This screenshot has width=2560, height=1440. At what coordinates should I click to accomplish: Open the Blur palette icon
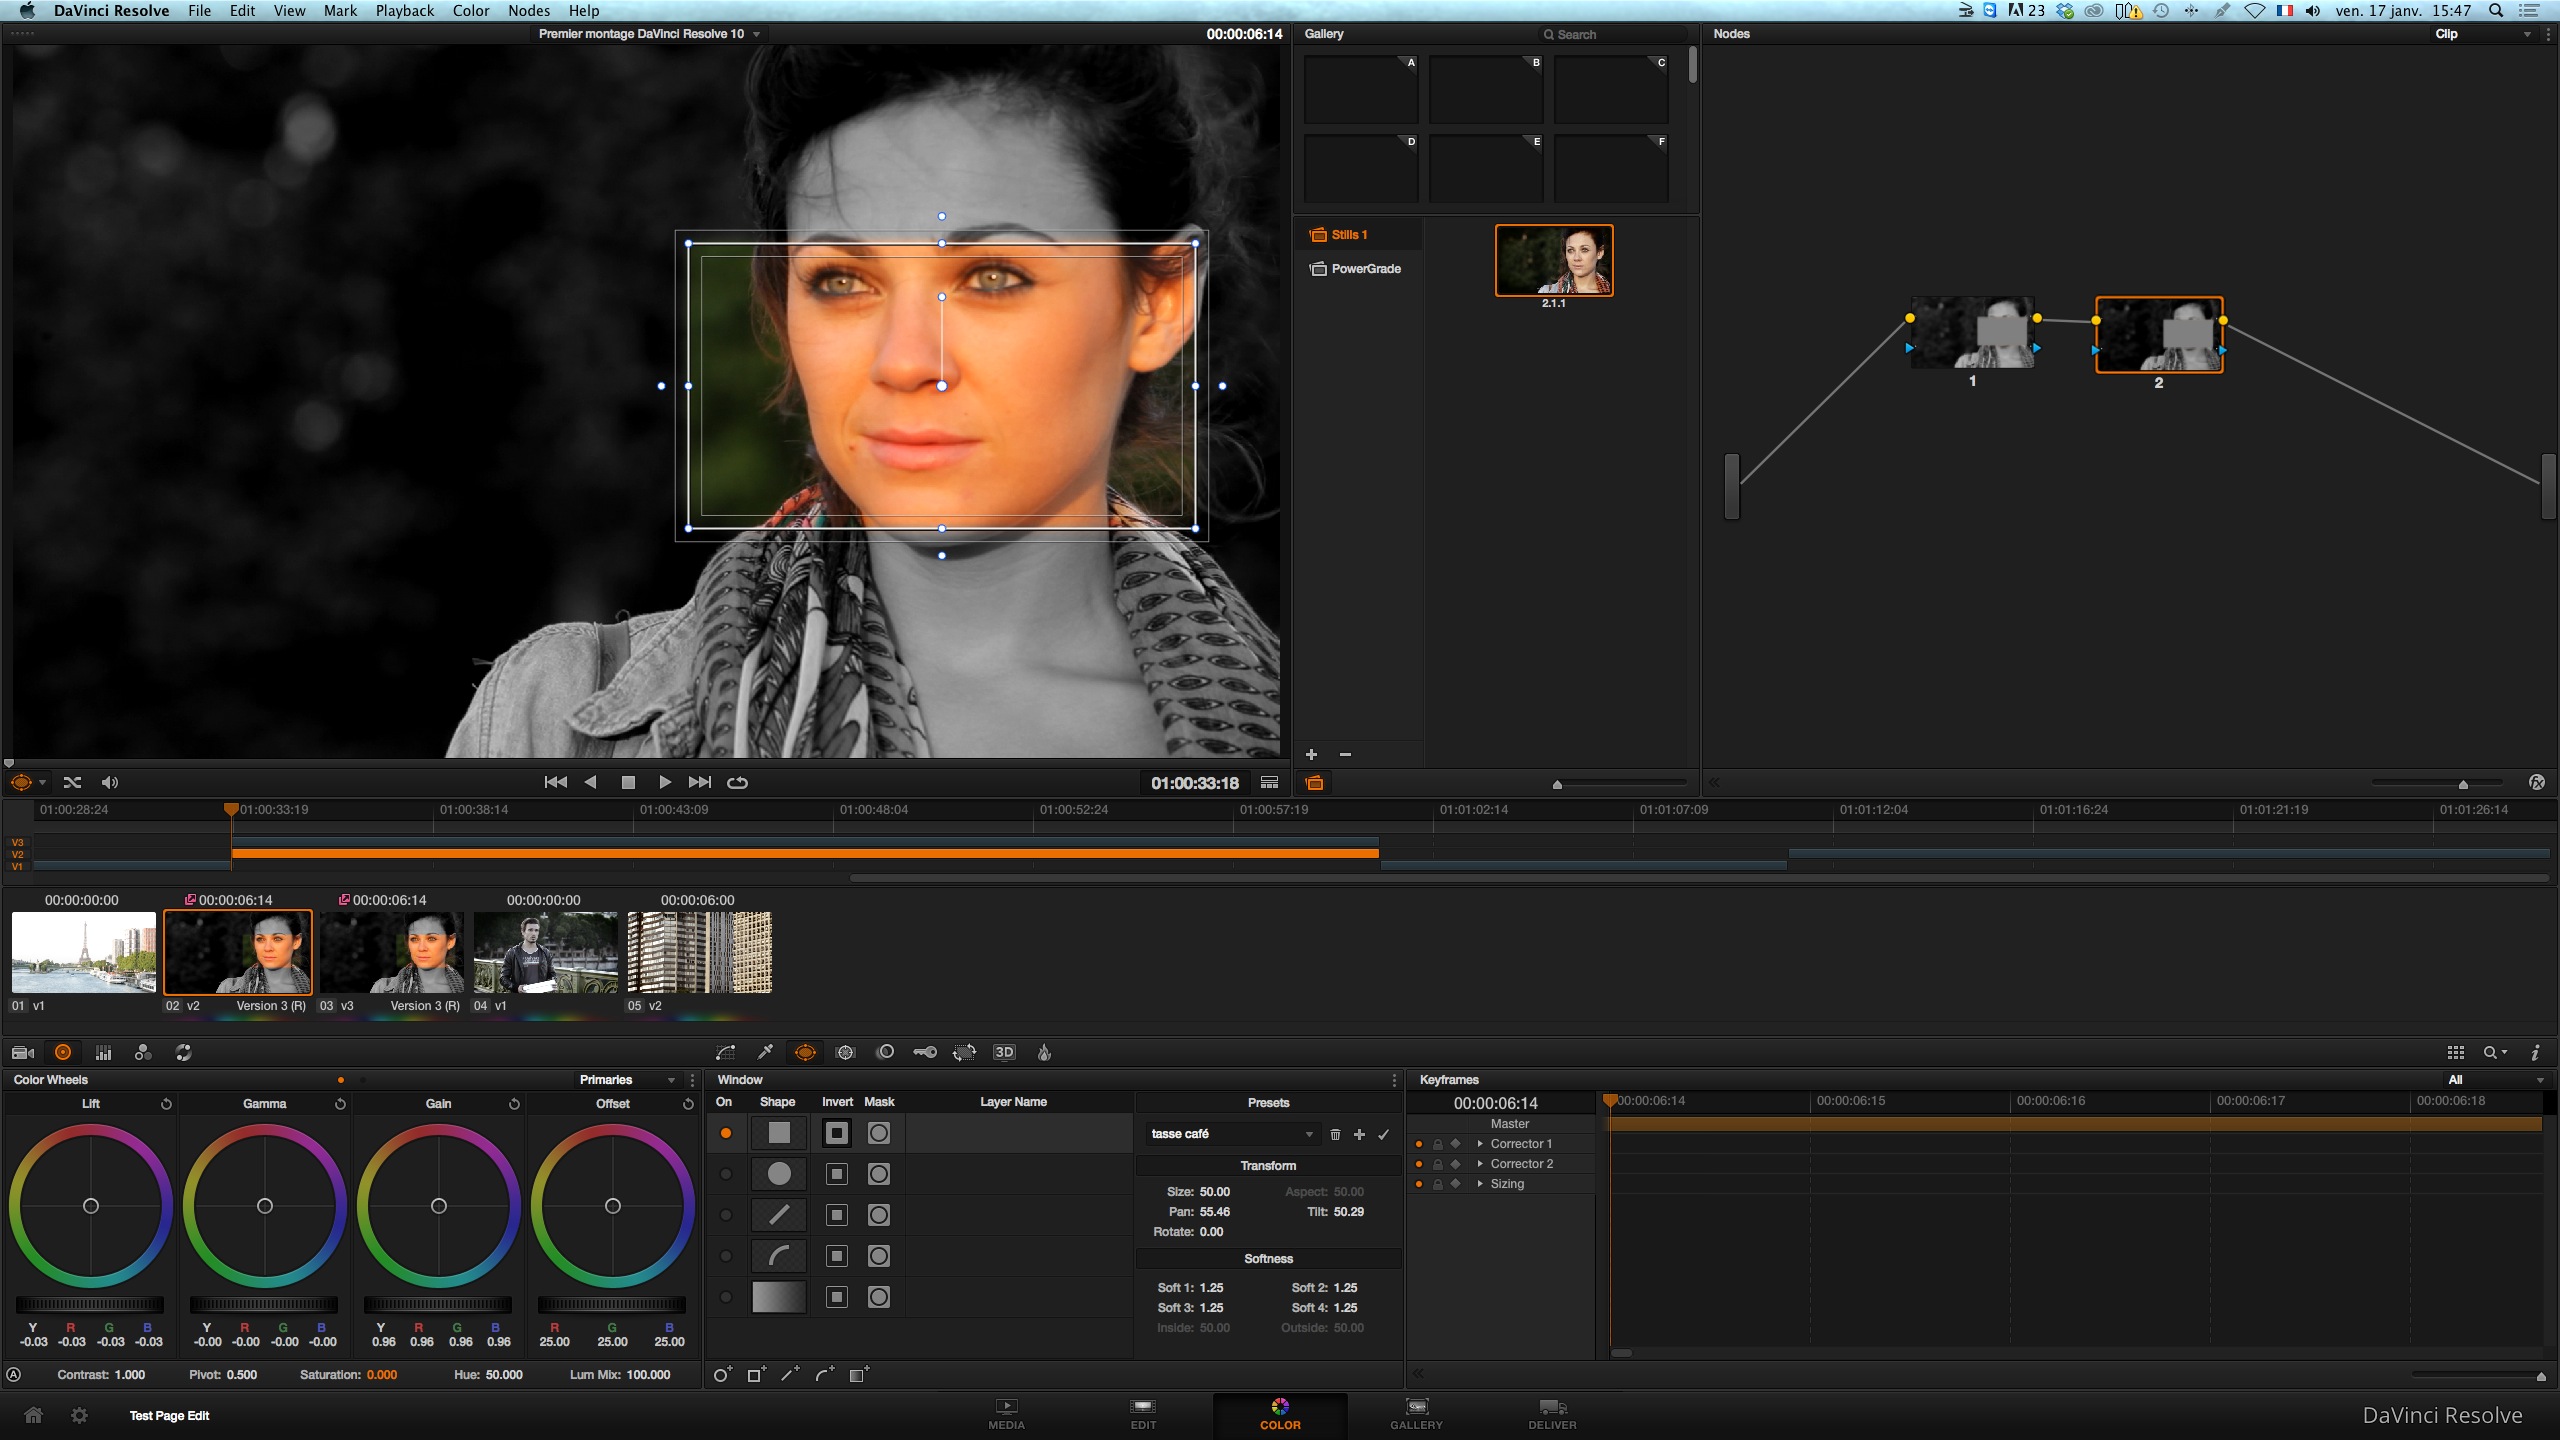pos(885,1052)
